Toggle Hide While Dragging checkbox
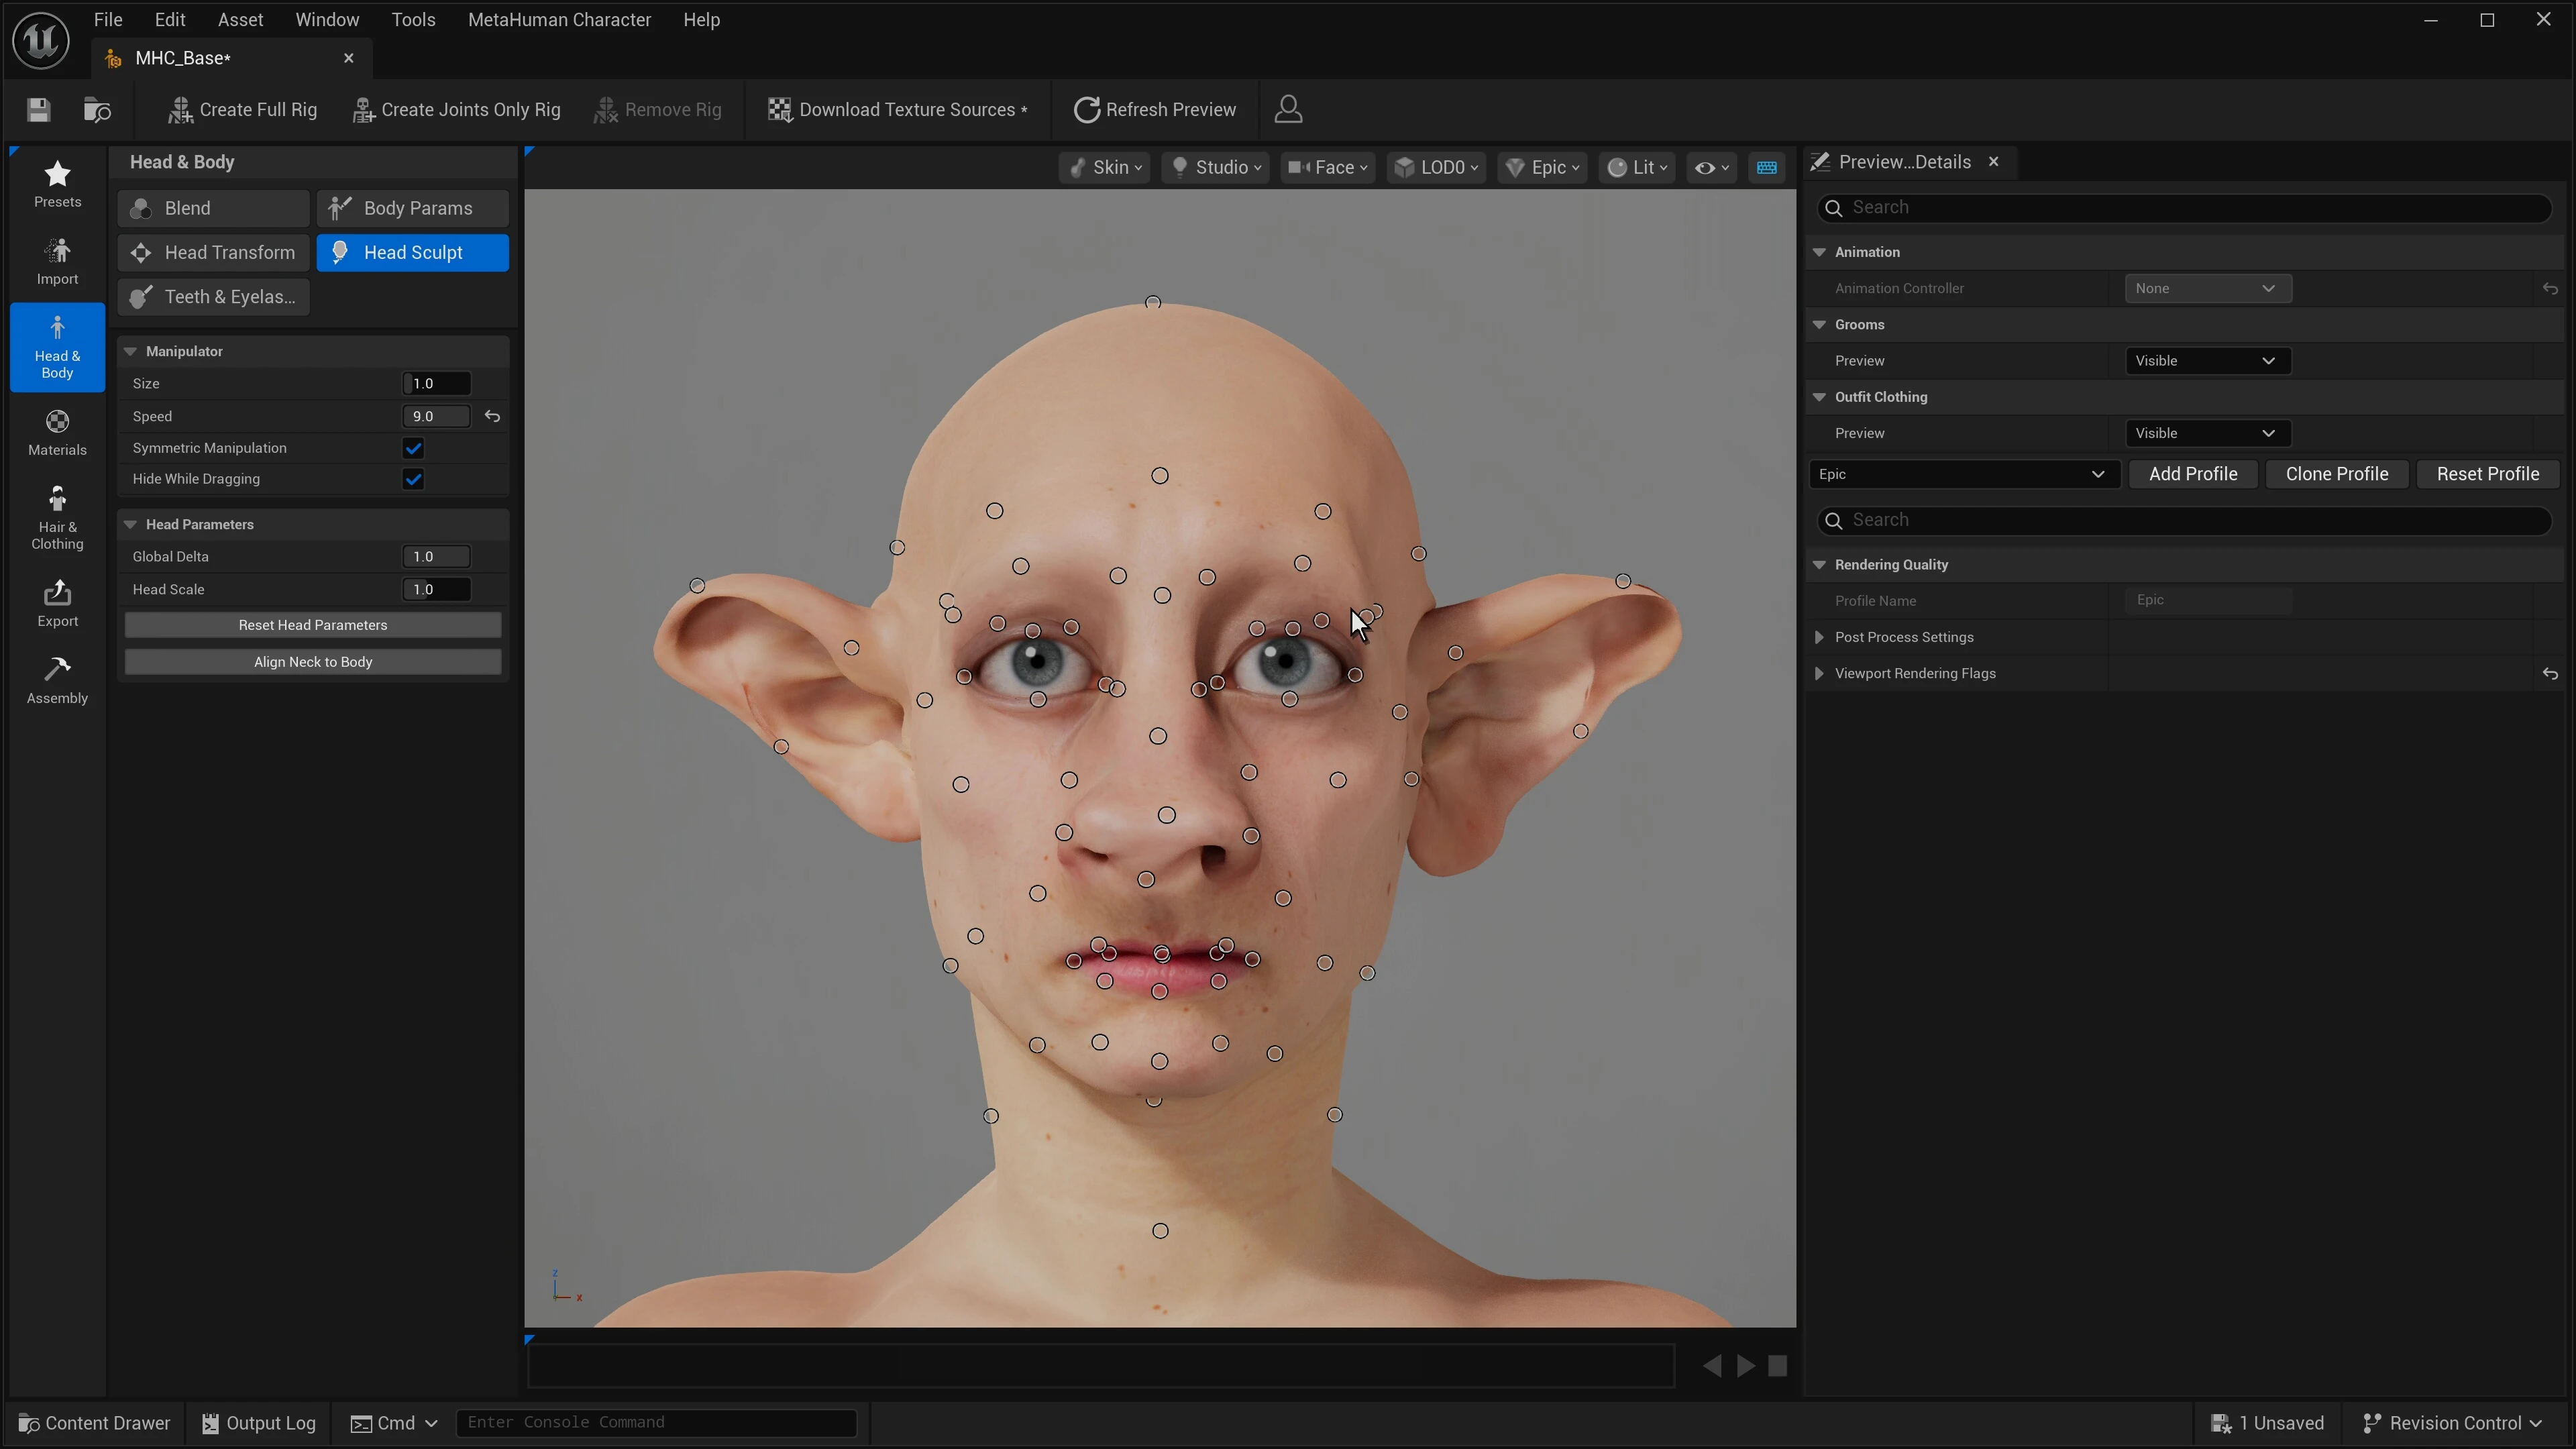 click(x=413, y=479)
